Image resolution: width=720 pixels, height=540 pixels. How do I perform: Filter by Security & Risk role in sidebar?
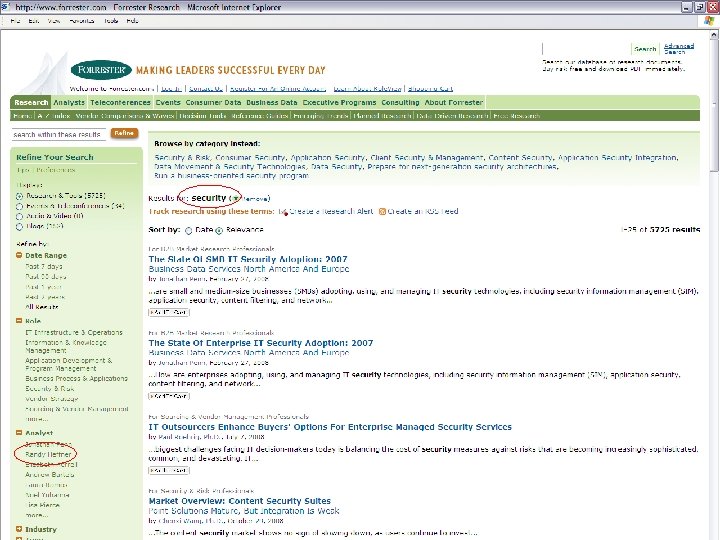50,388
